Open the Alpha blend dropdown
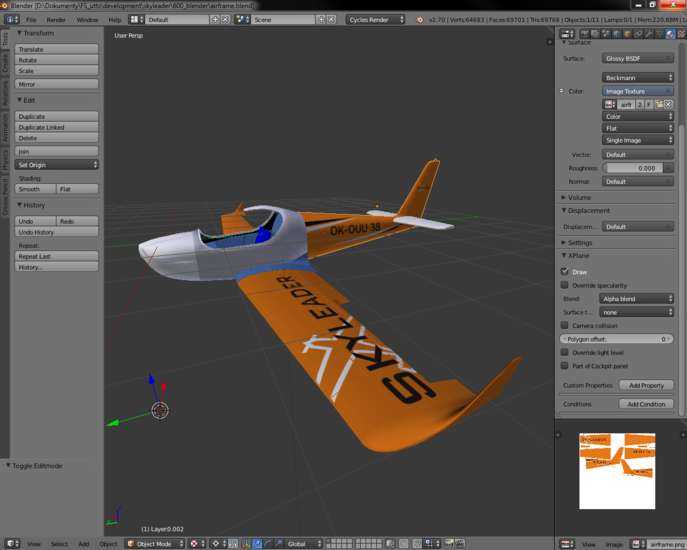Viewport: 687px width, 550px height. tap(636, 299)
